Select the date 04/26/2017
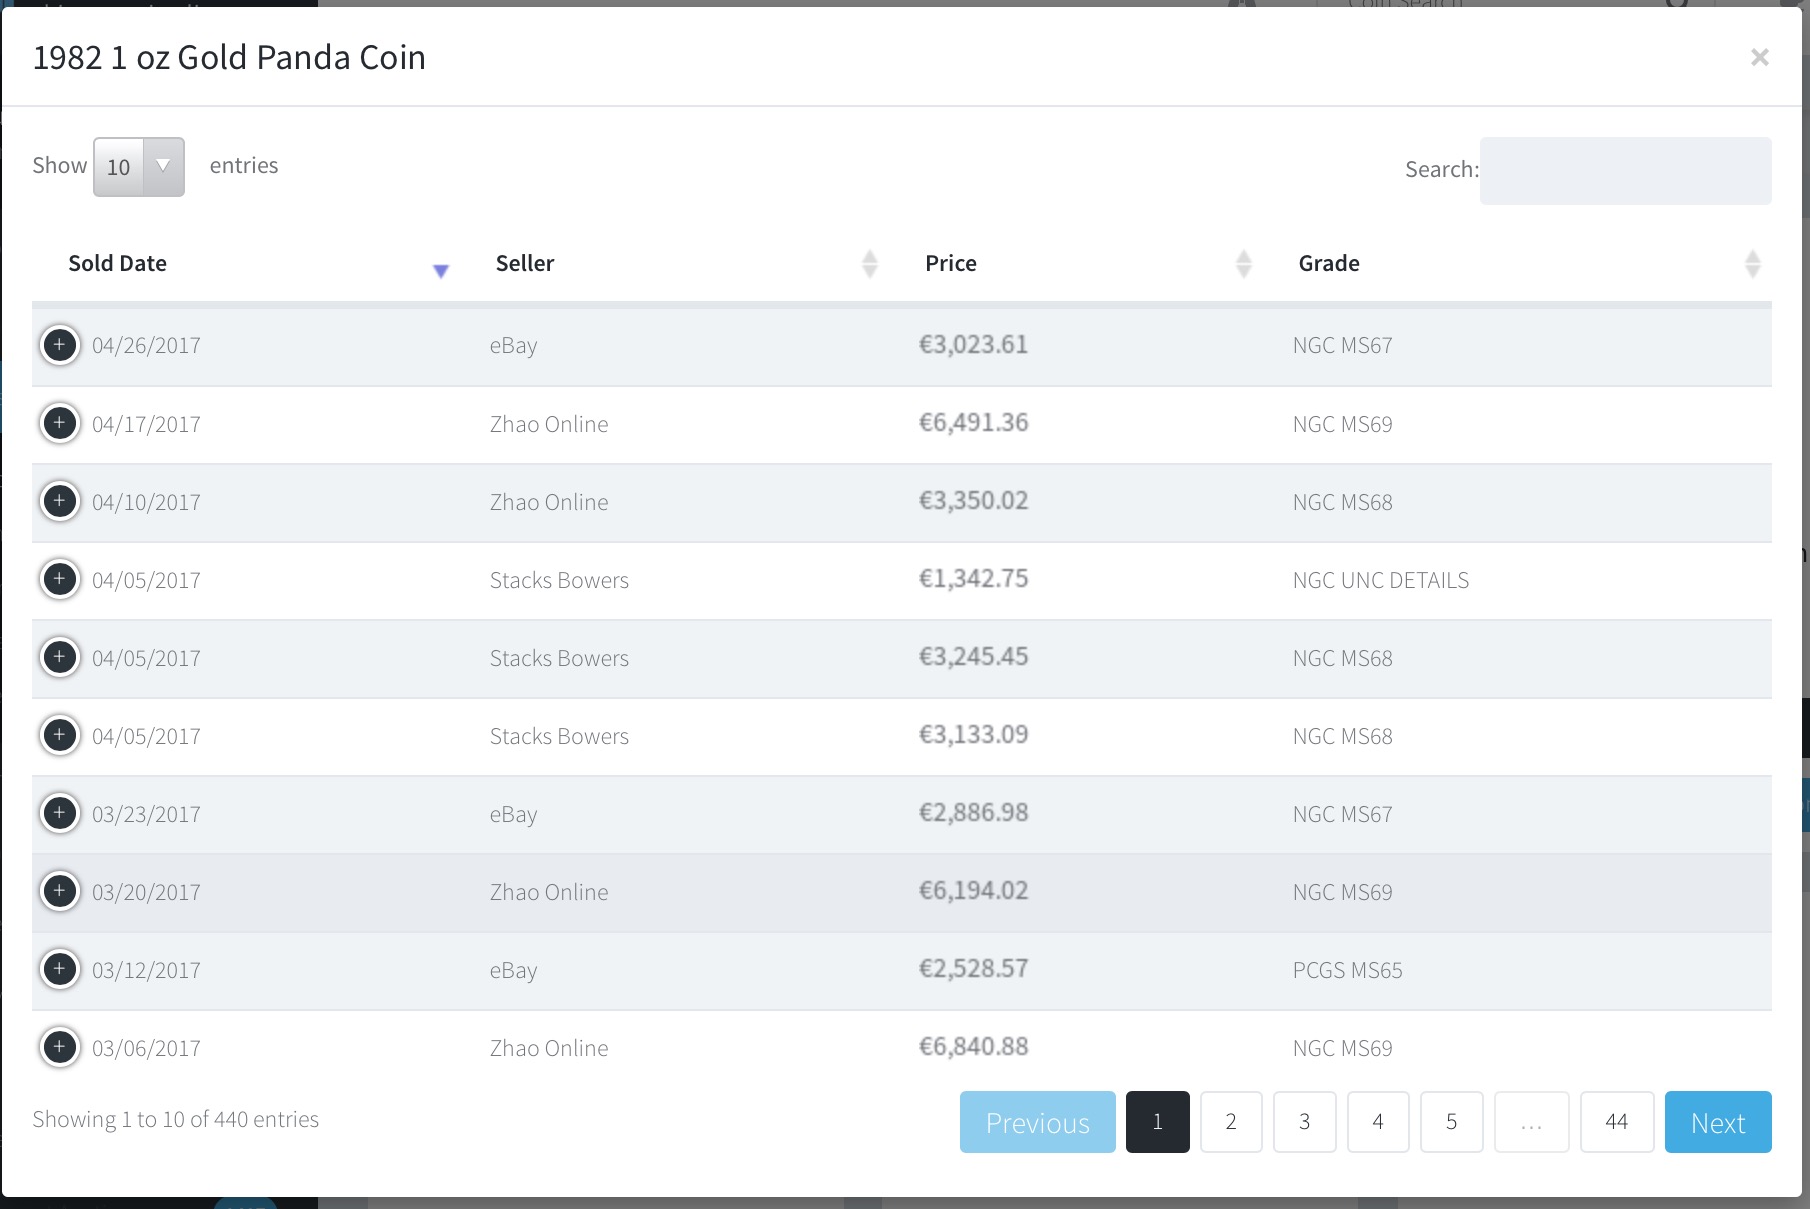 tap(146, 345)
